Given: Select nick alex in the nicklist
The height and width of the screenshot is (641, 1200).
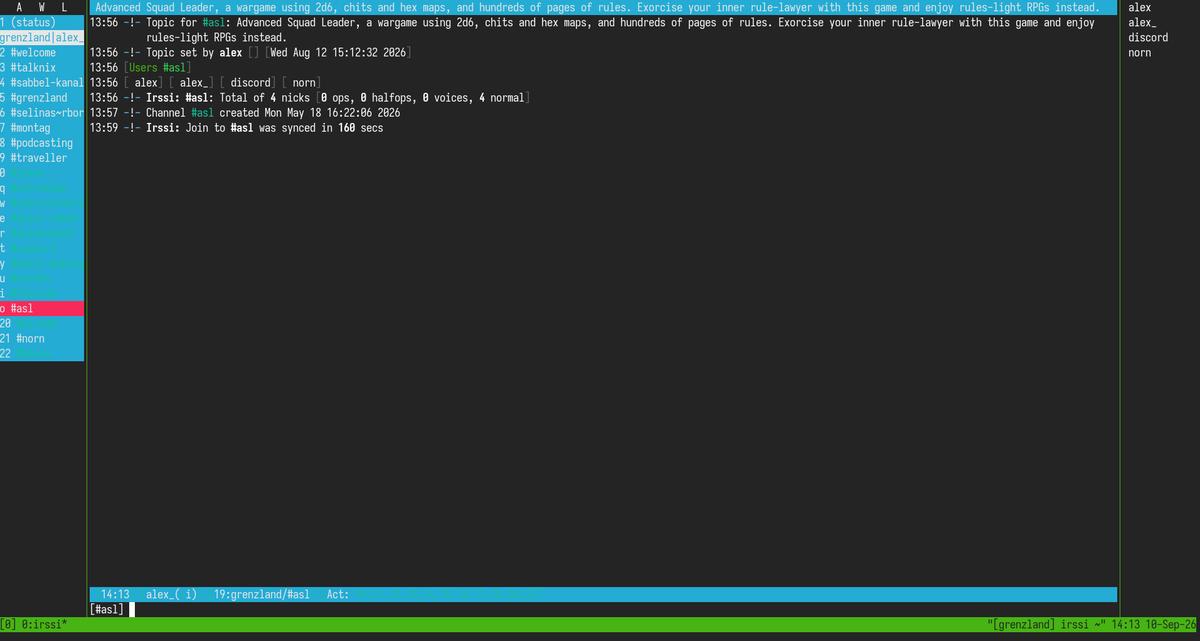Looking at the screenshot, I should (x=1139, y=7).
